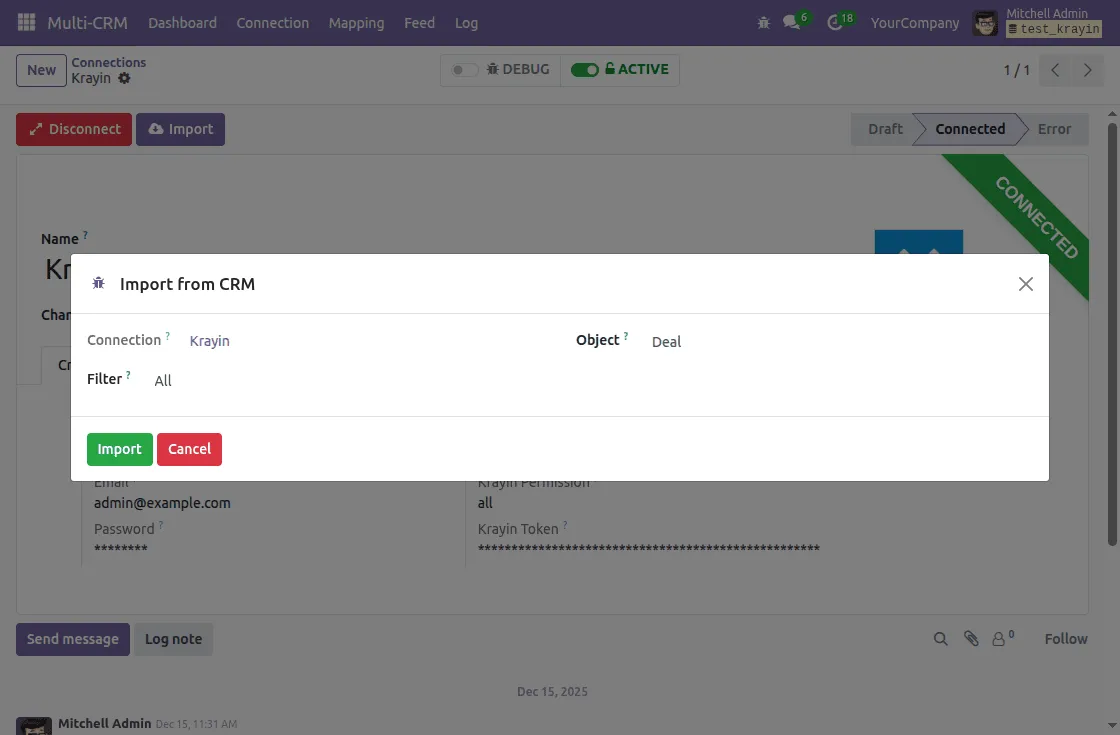This screenshot has width=1120, height=735.
Task: Select the Draft status stage
Action: point(885,129)
